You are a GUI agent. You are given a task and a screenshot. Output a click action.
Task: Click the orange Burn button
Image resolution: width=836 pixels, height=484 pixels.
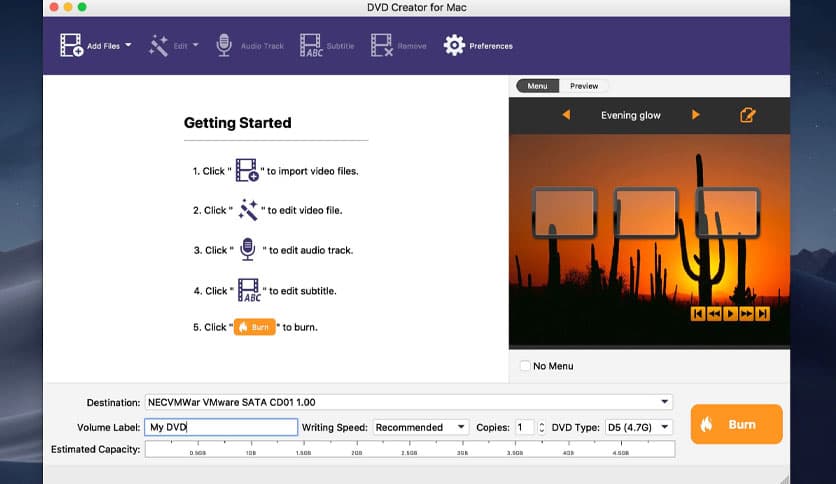pyautogui.click(x=736, y=424)
